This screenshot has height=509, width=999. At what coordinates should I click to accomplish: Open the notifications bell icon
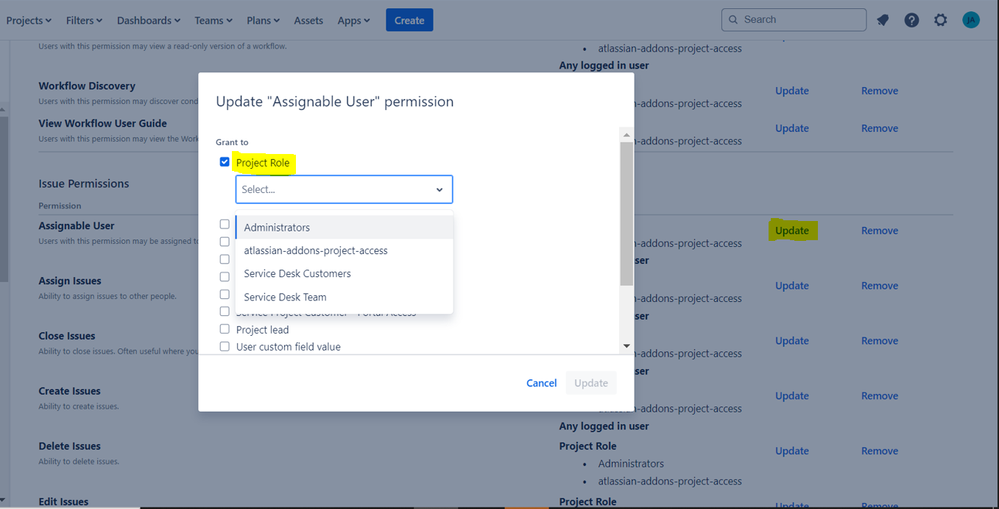click(x=882, y=20)
